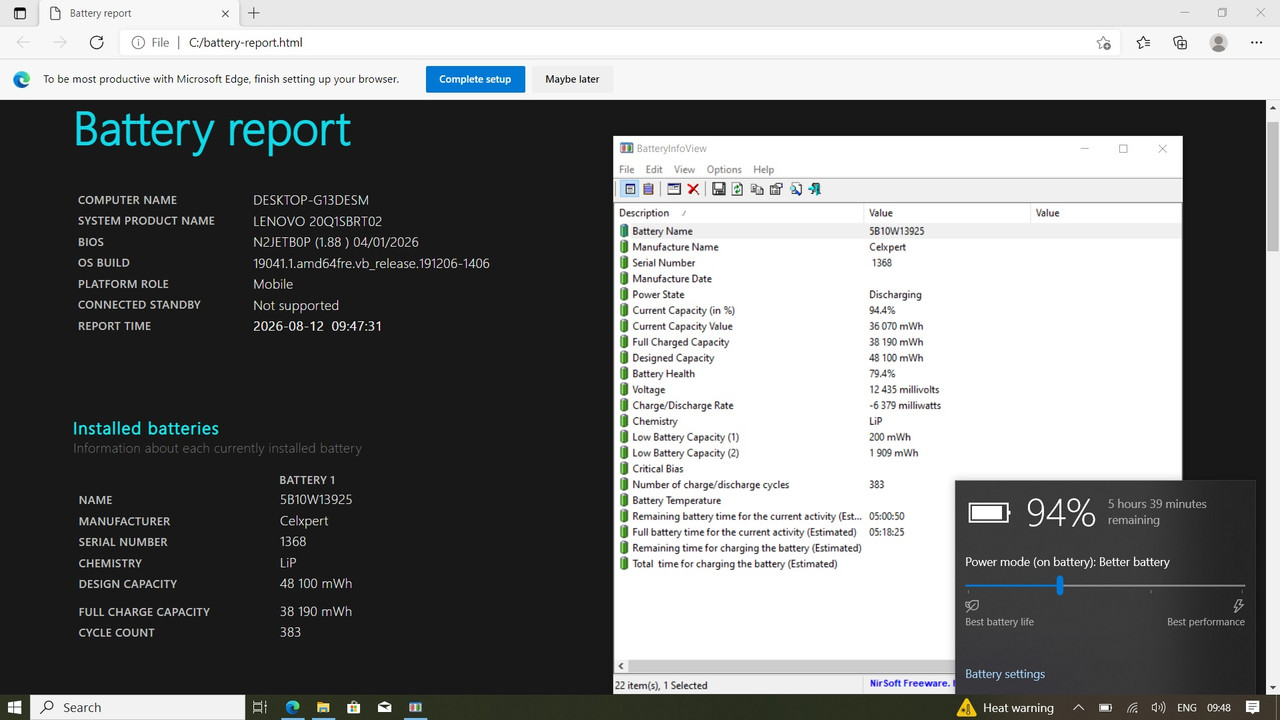
Task: Click the toolbar icon left of the Find magnifier
Action: pos(775,189)
